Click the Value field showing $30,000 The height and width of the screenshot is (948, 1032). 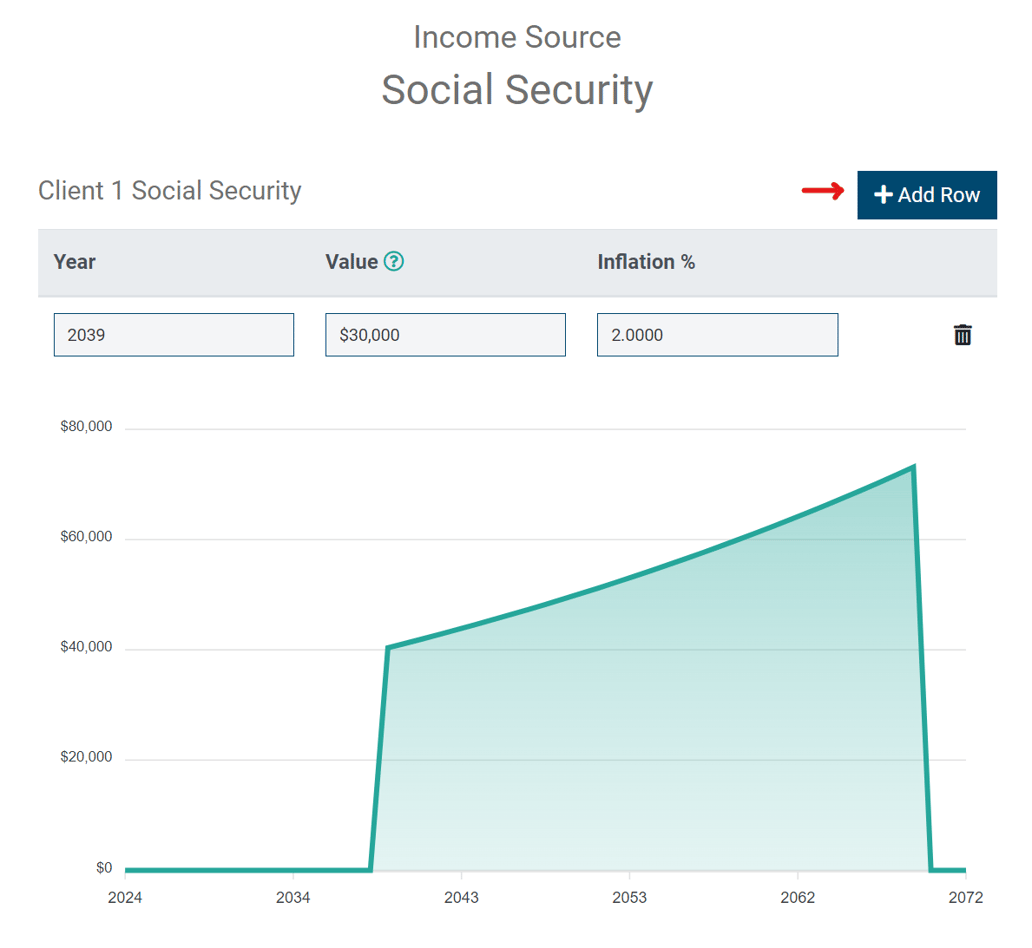click(445, 335)
